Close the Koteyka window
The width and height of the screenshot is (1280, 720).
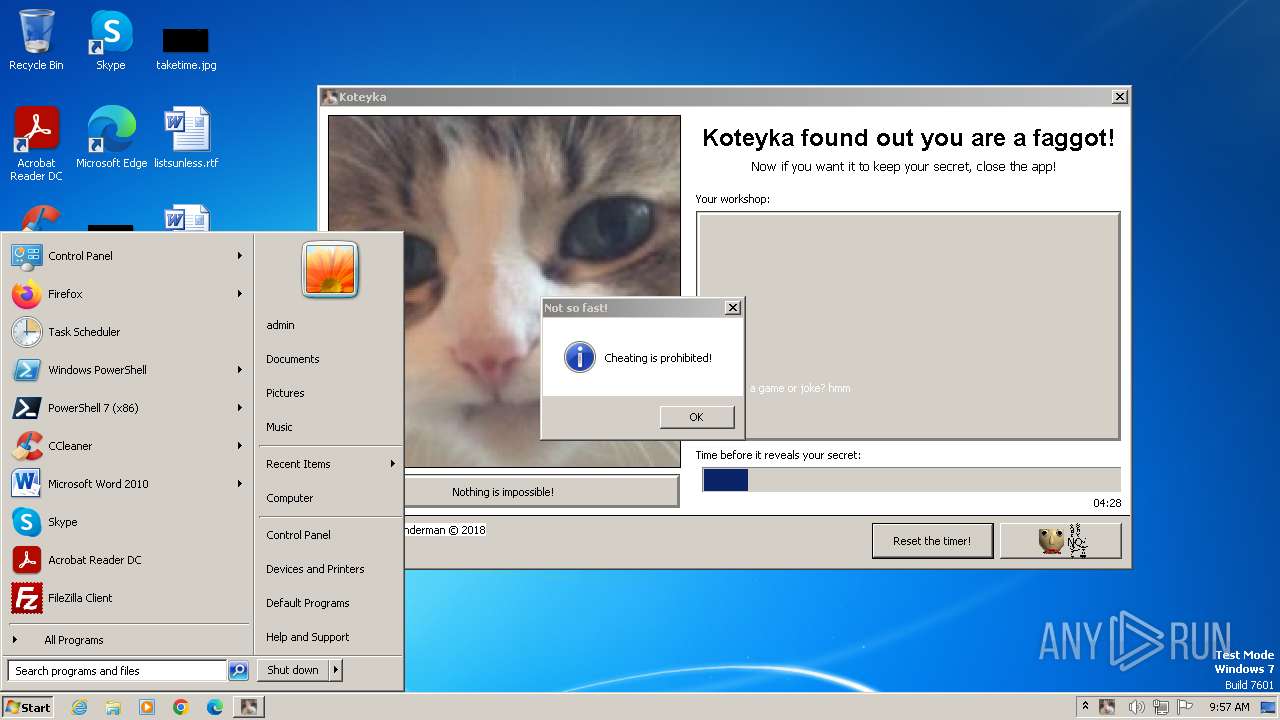coord(1120,97)
